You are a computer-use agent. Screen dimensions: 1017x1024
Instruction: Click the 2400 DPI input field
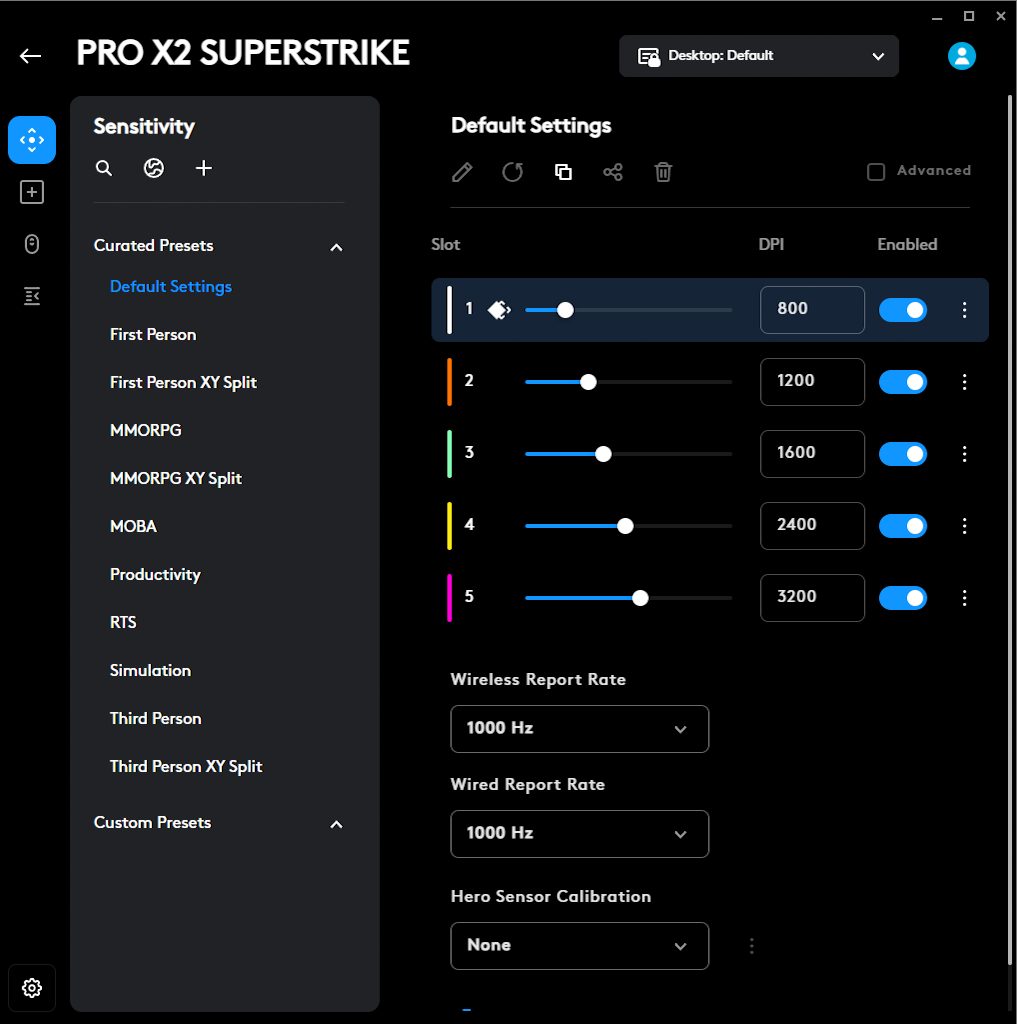tap(812, 526)
